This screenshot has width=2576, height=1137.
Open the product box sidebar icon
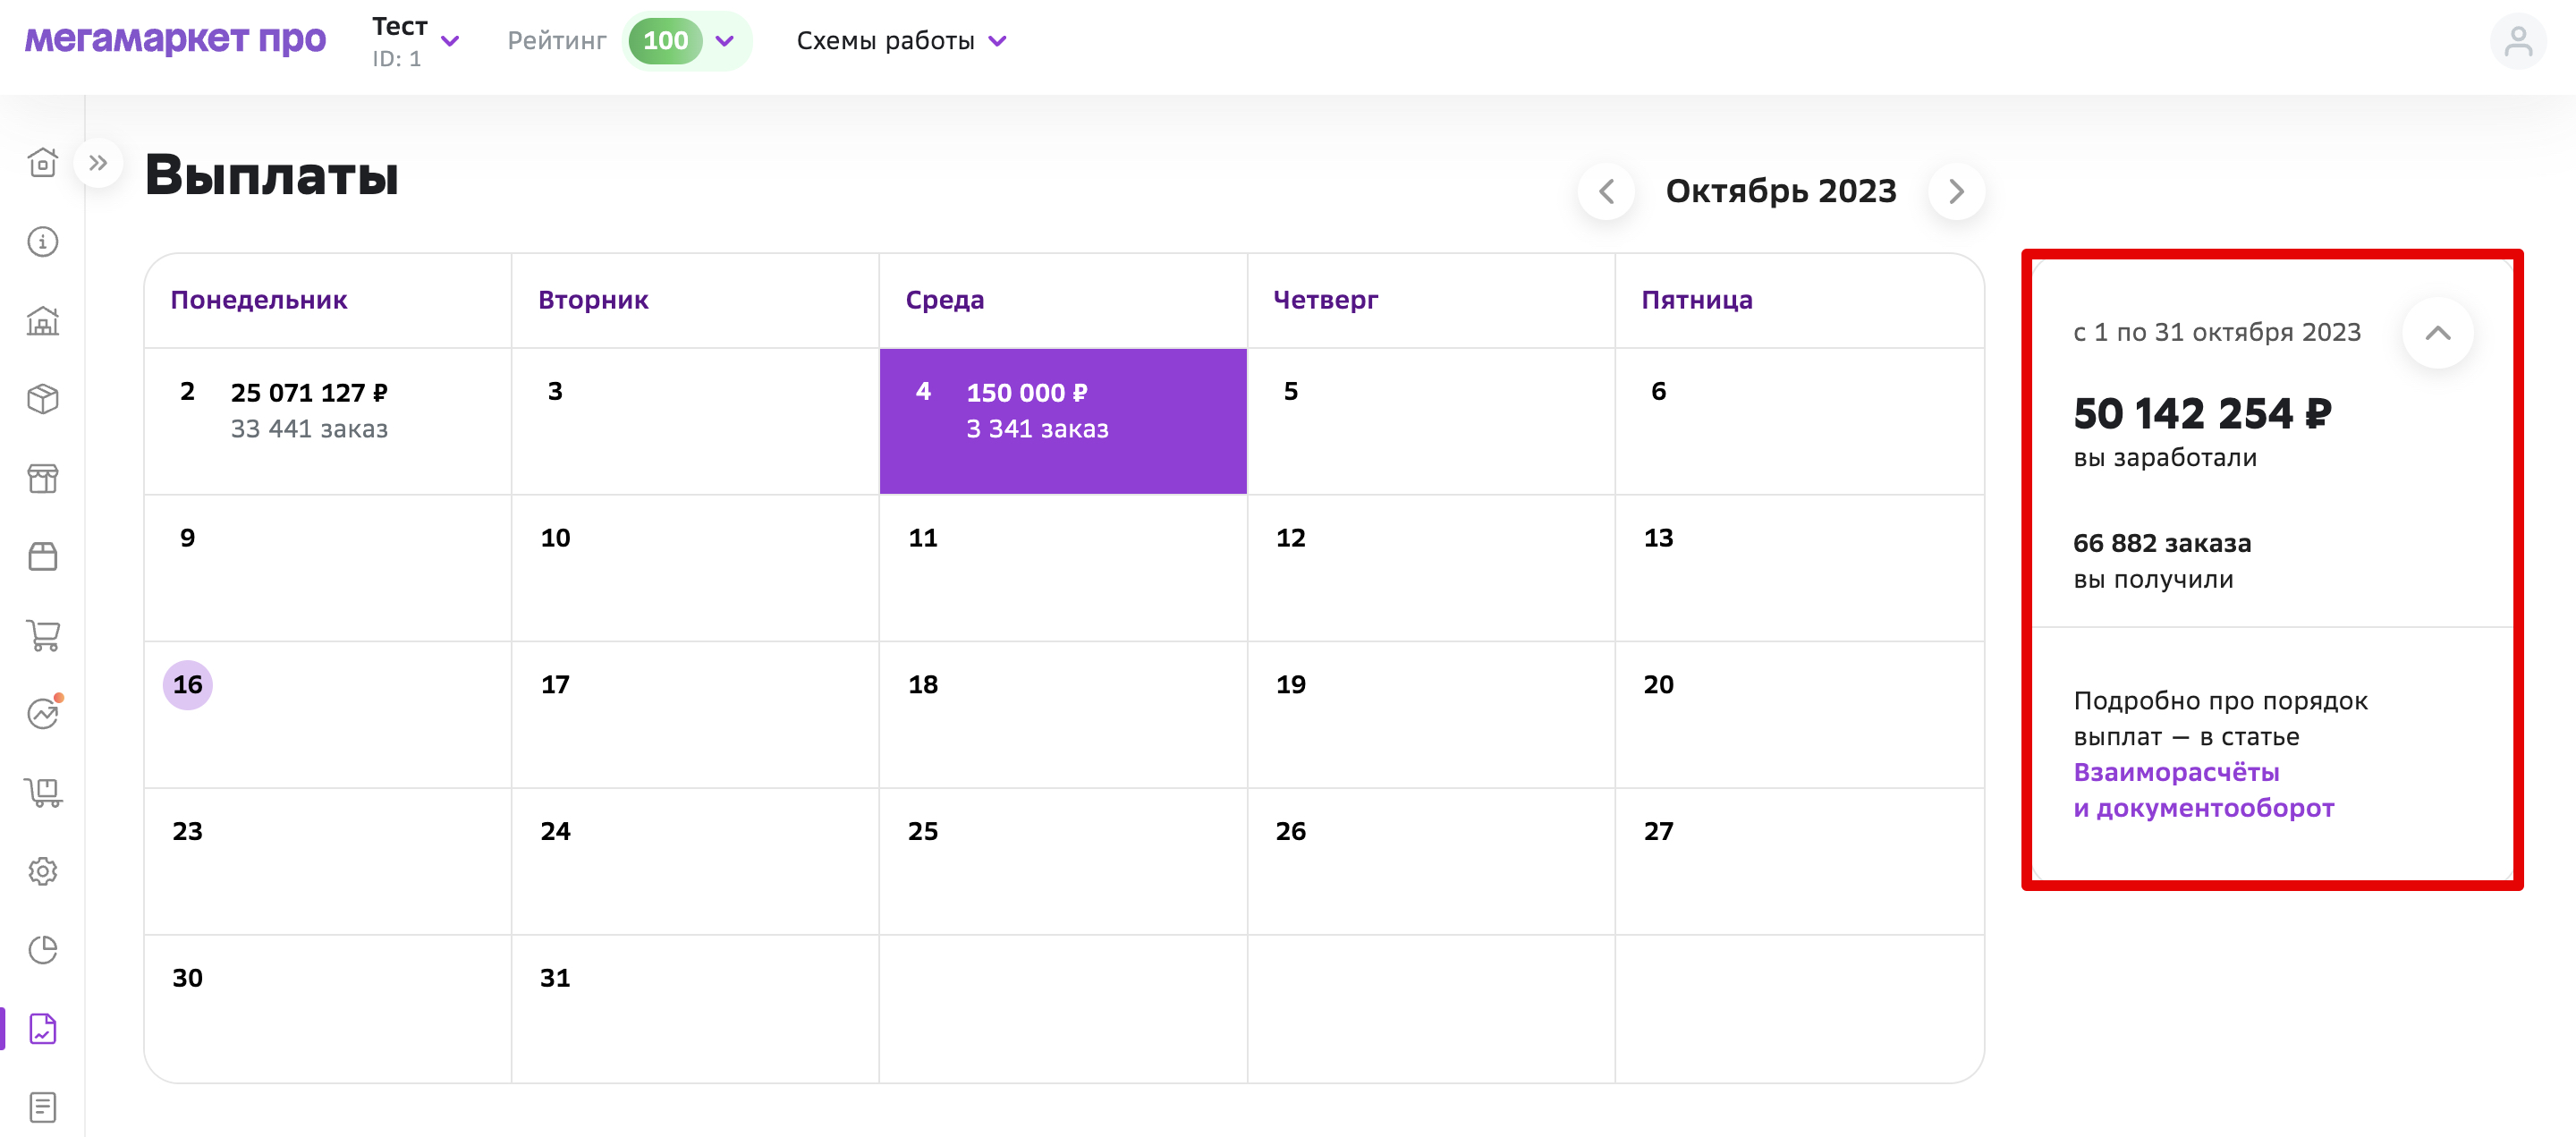[43, 399]
